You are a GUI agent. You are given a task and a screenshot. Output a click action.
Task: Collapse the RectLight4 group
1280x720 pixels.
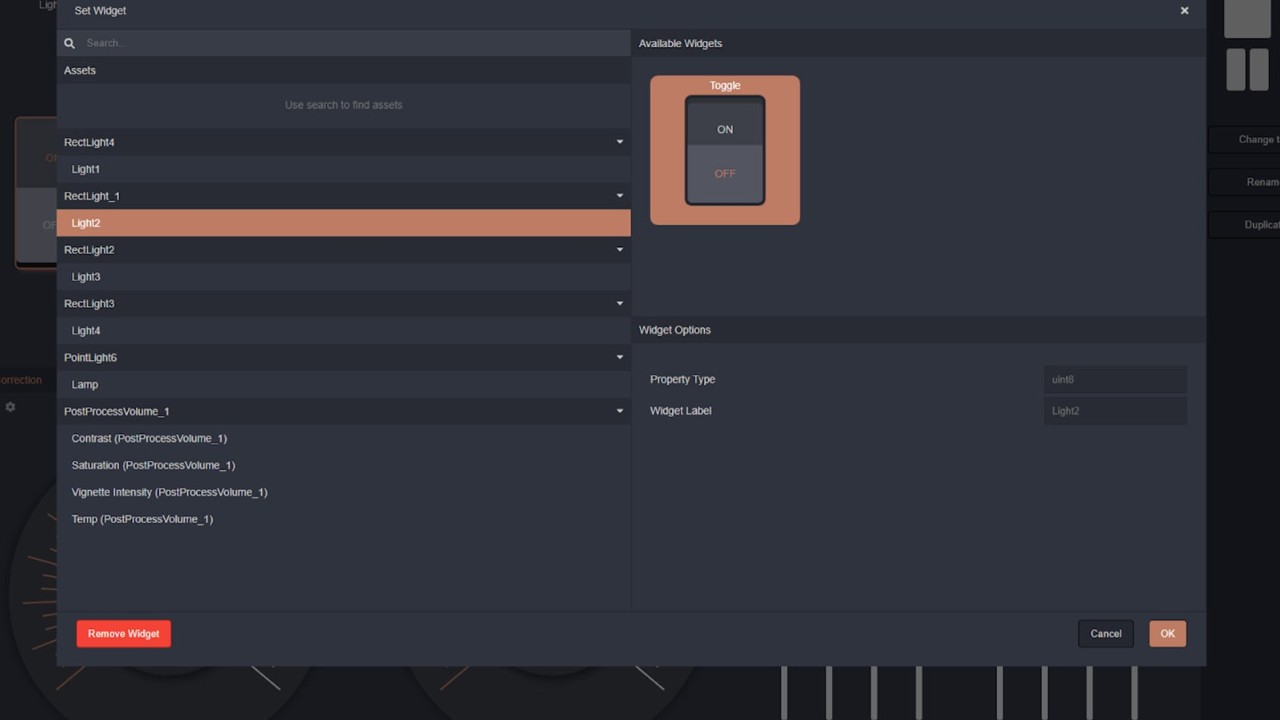pyautogui.click(x=619, y=142)
